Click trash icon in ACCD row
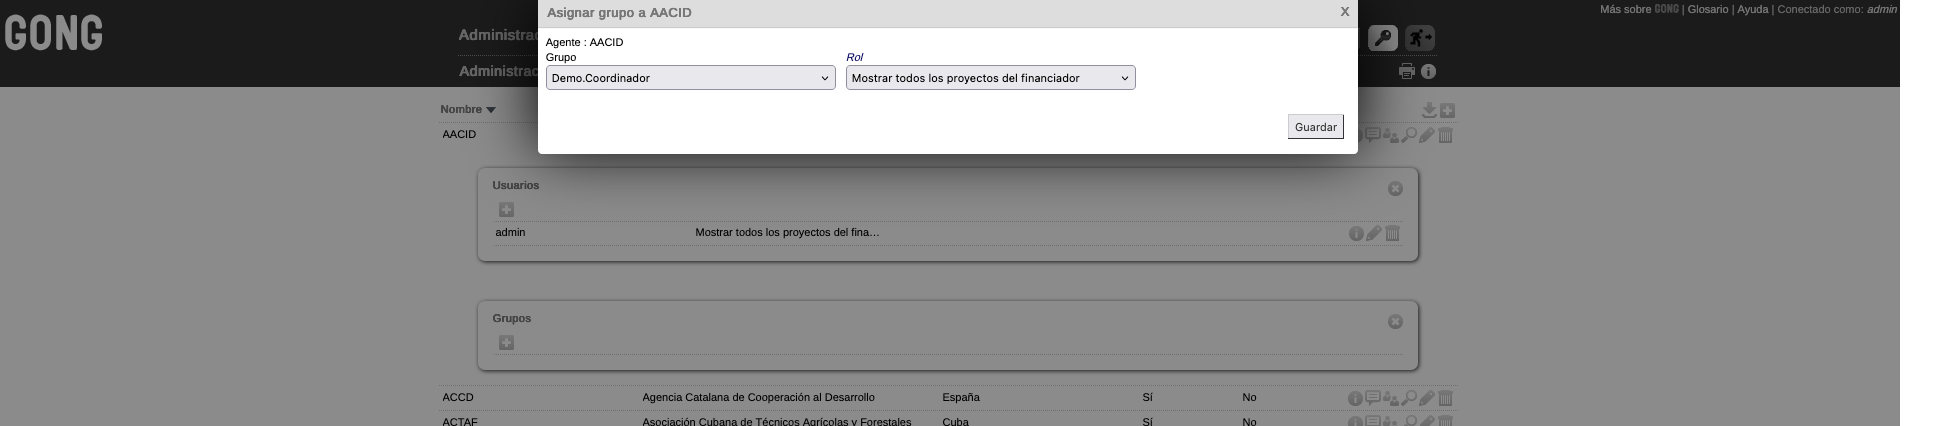 pos(1445,398)
